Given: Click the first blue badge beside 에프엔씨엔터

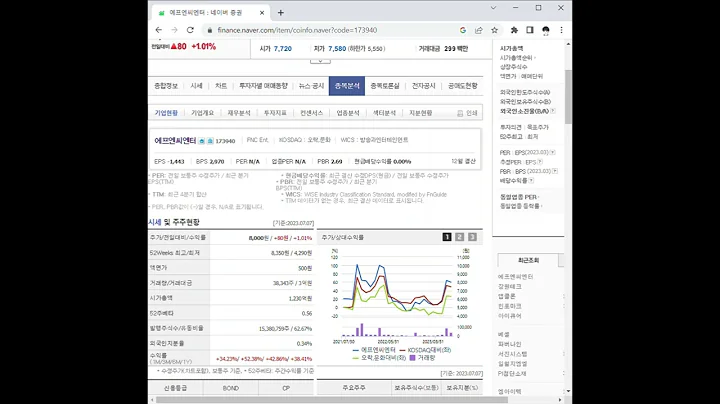Looking at the screenshot, I should [202, 141].
